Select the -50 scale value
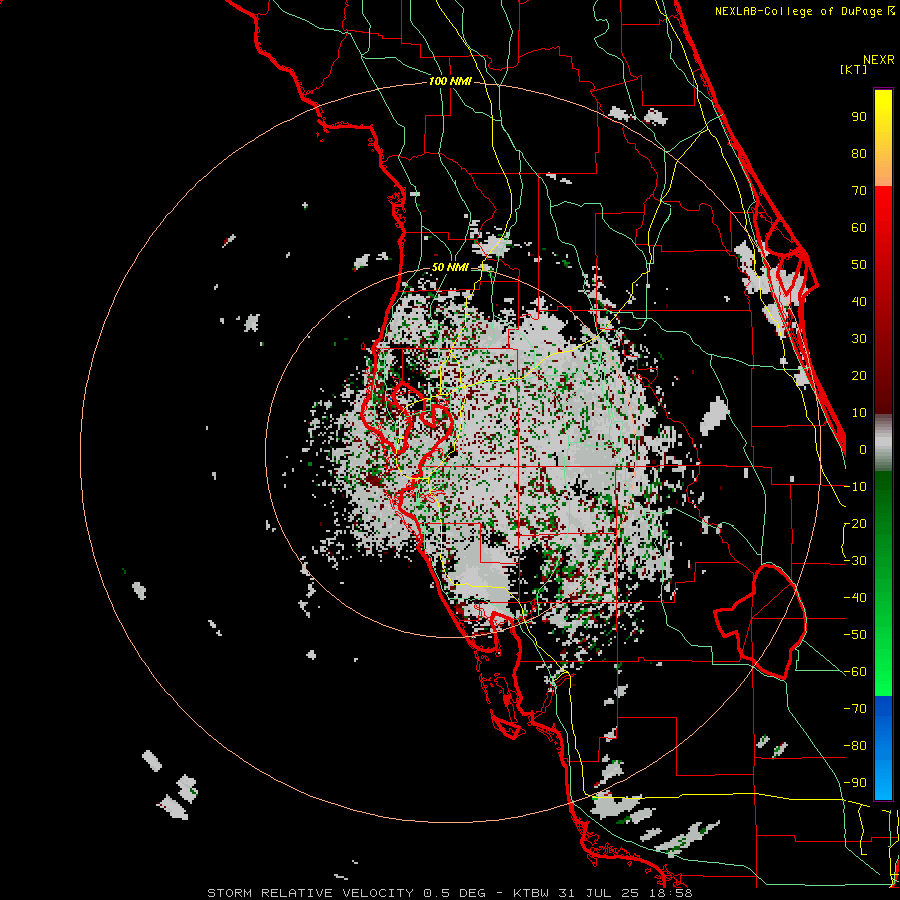This screenshot has width=900, height=900. pyautogui.click(x=855, y=635)
